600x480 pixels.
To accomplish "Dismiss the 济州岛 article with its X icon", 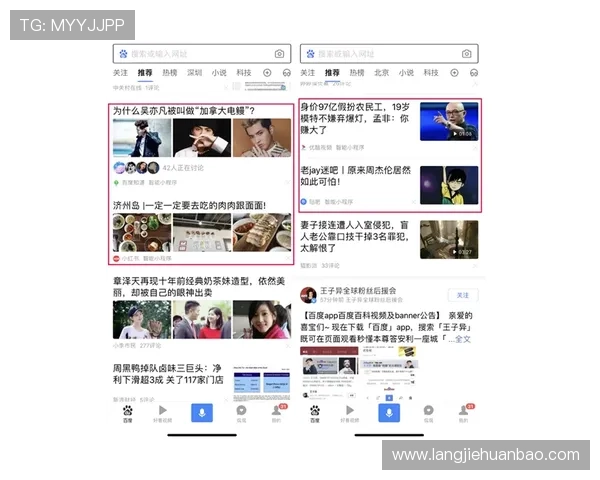I will click(x=287, y=258).
